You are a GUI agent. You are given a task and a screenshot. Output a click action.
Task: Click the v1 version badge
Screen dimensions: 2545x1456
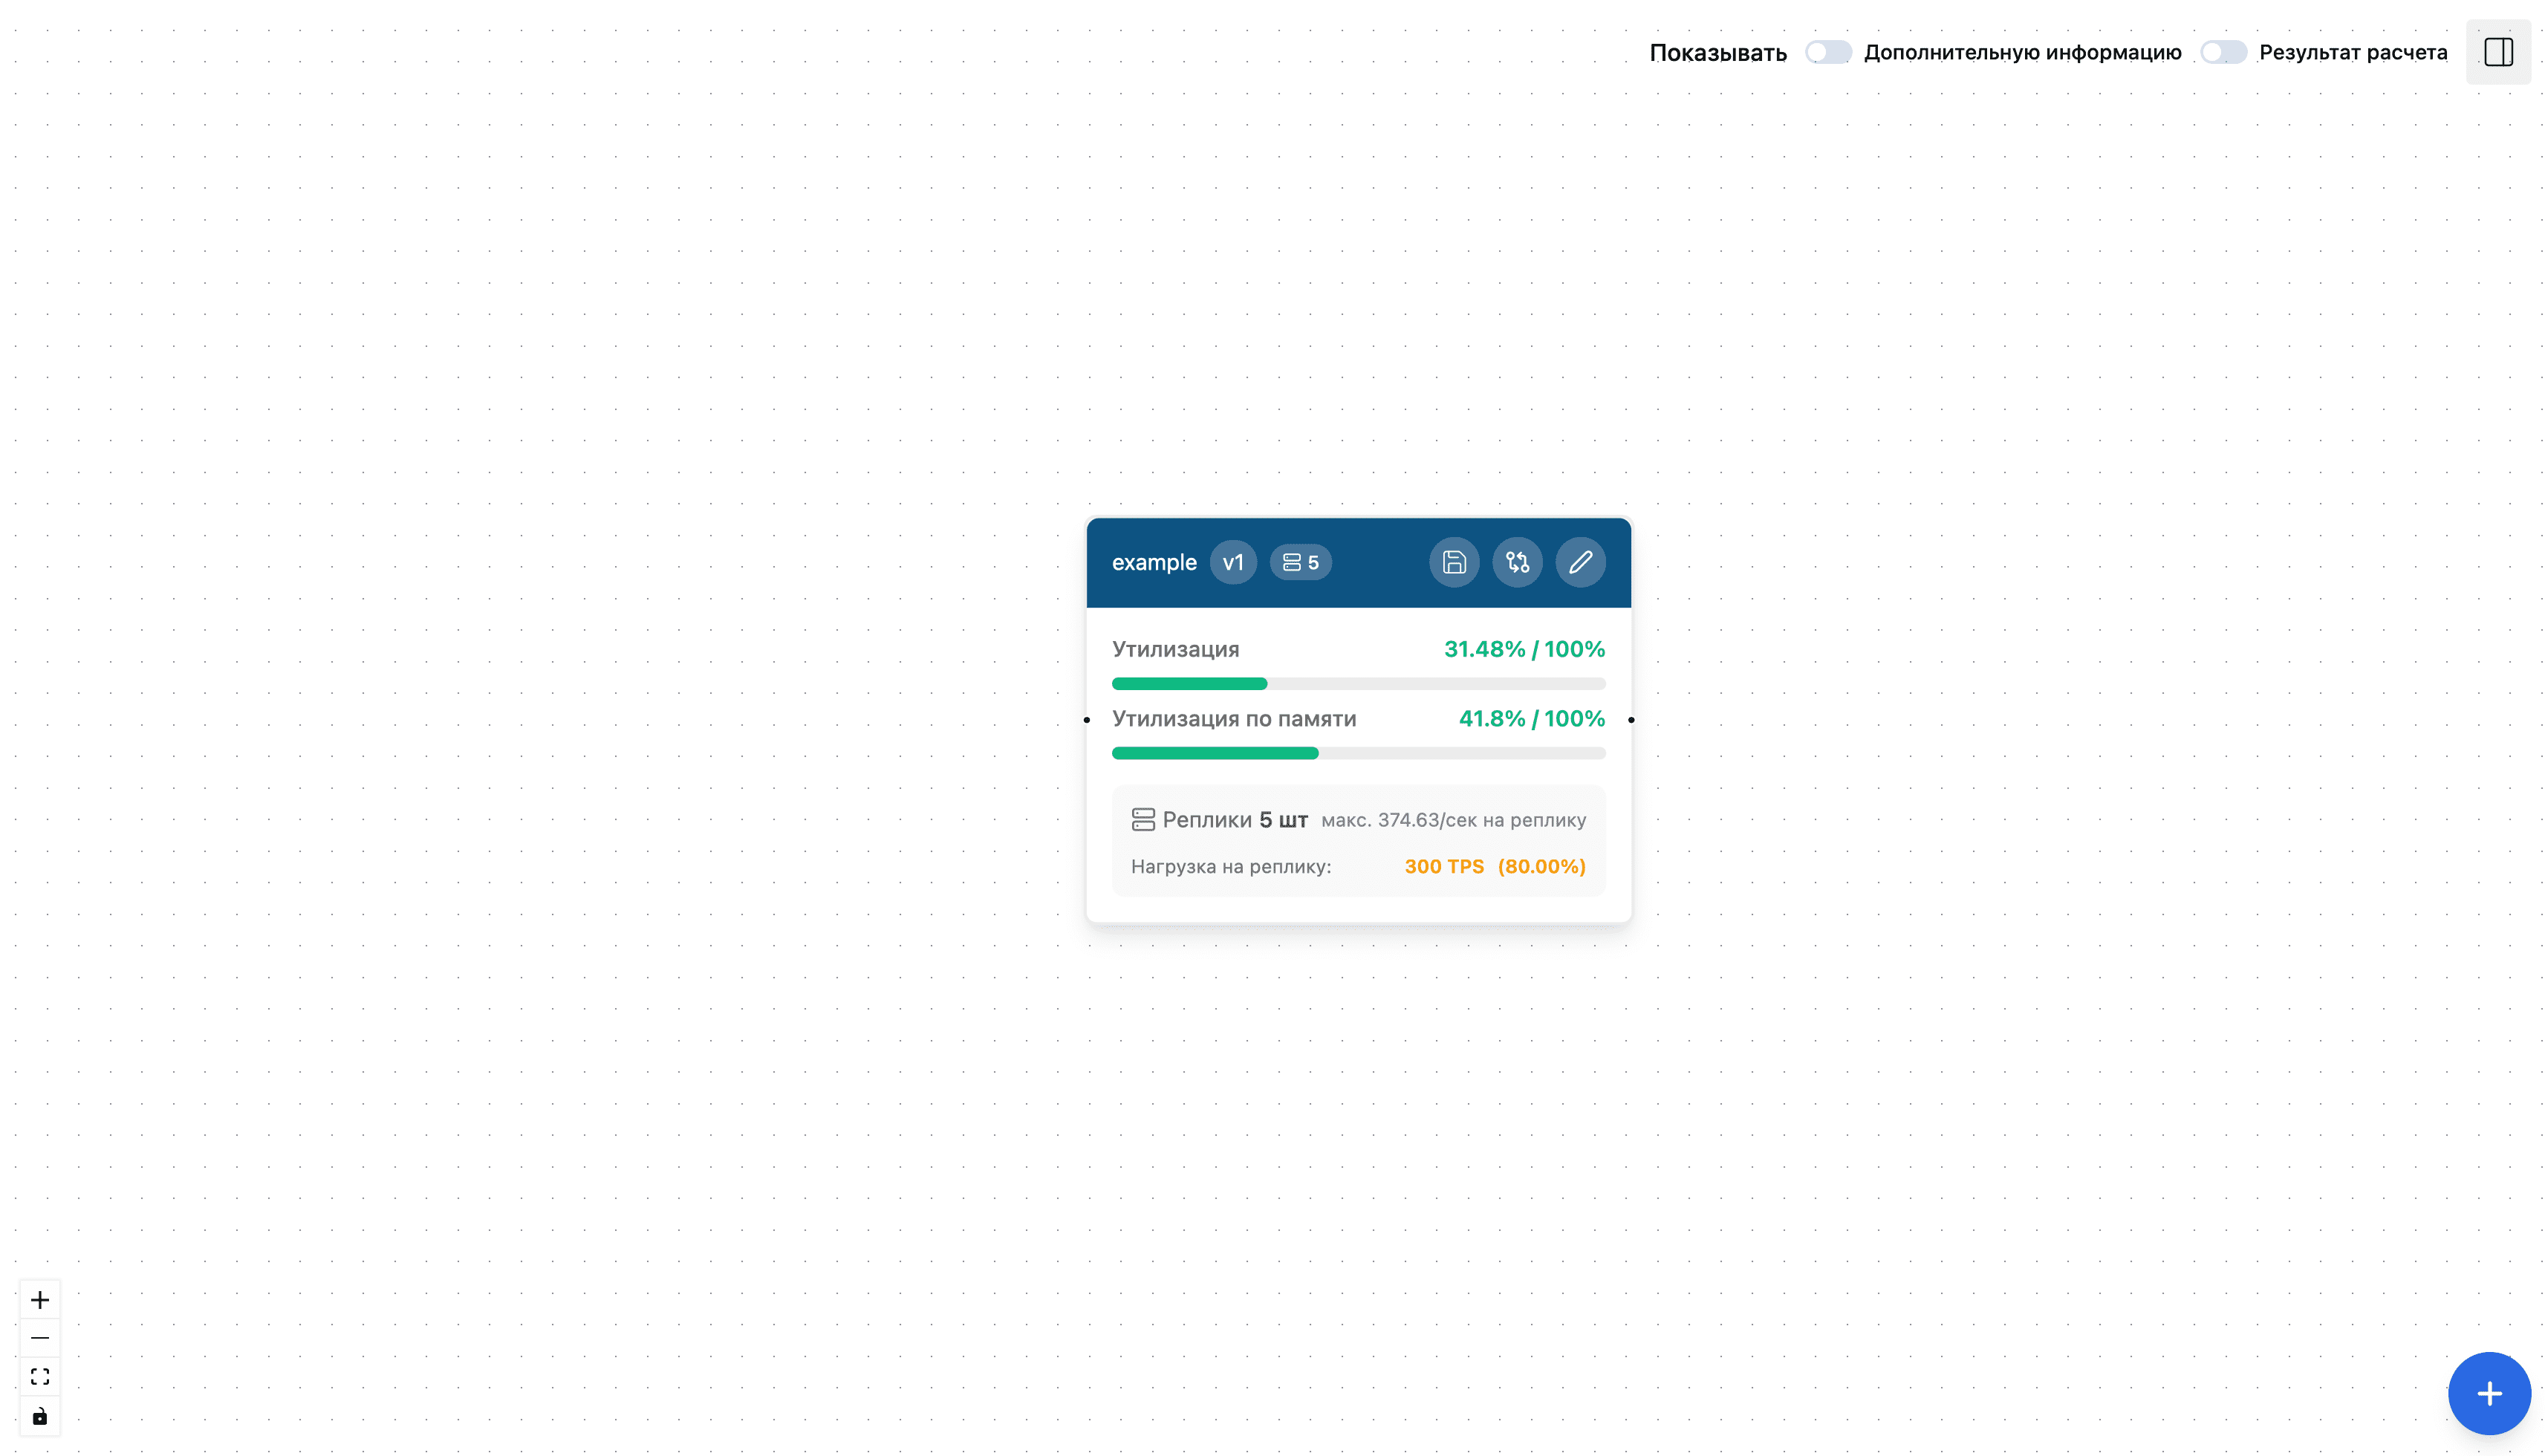click(1233, 562)
